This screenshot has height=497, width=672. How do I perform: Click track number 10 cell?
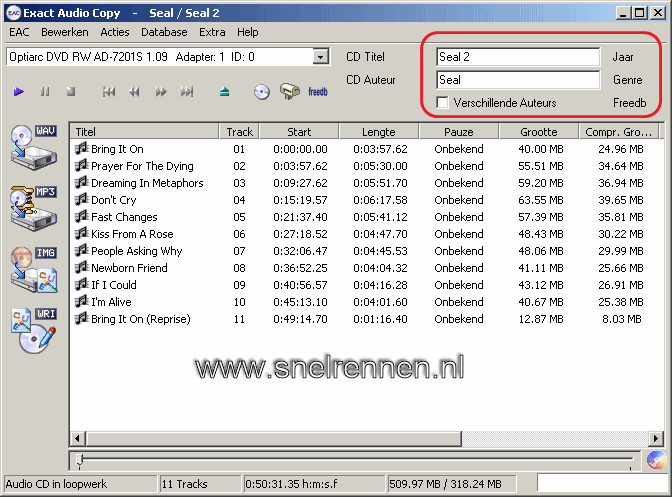click(x=239, y=302)
